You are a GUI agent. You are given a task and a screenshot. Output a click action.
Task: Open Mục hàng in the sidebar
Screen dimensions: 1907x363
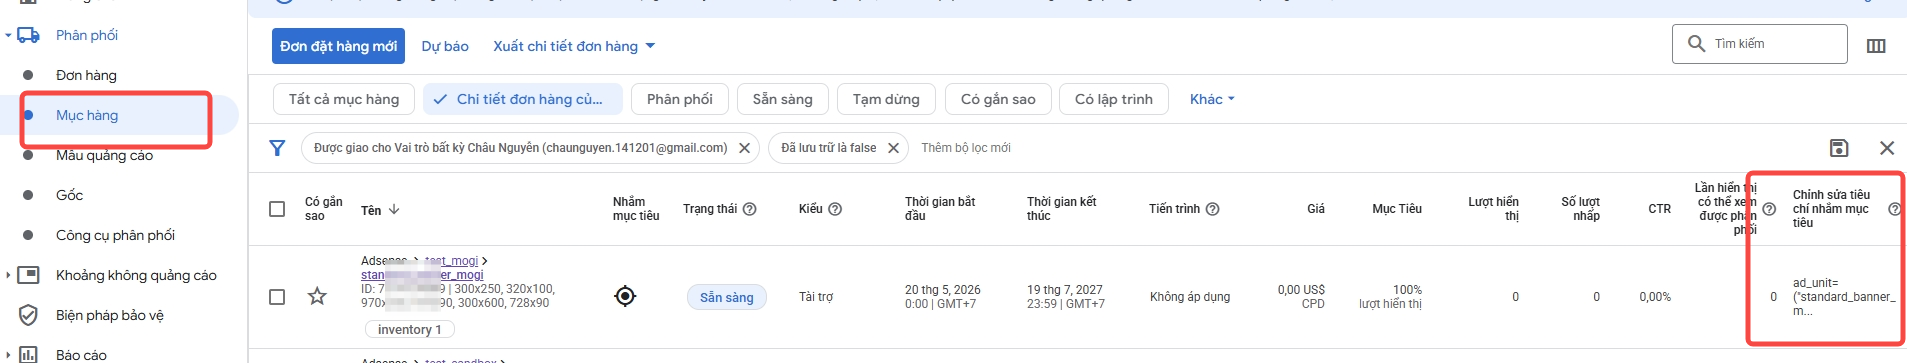(x=87, y=115)
